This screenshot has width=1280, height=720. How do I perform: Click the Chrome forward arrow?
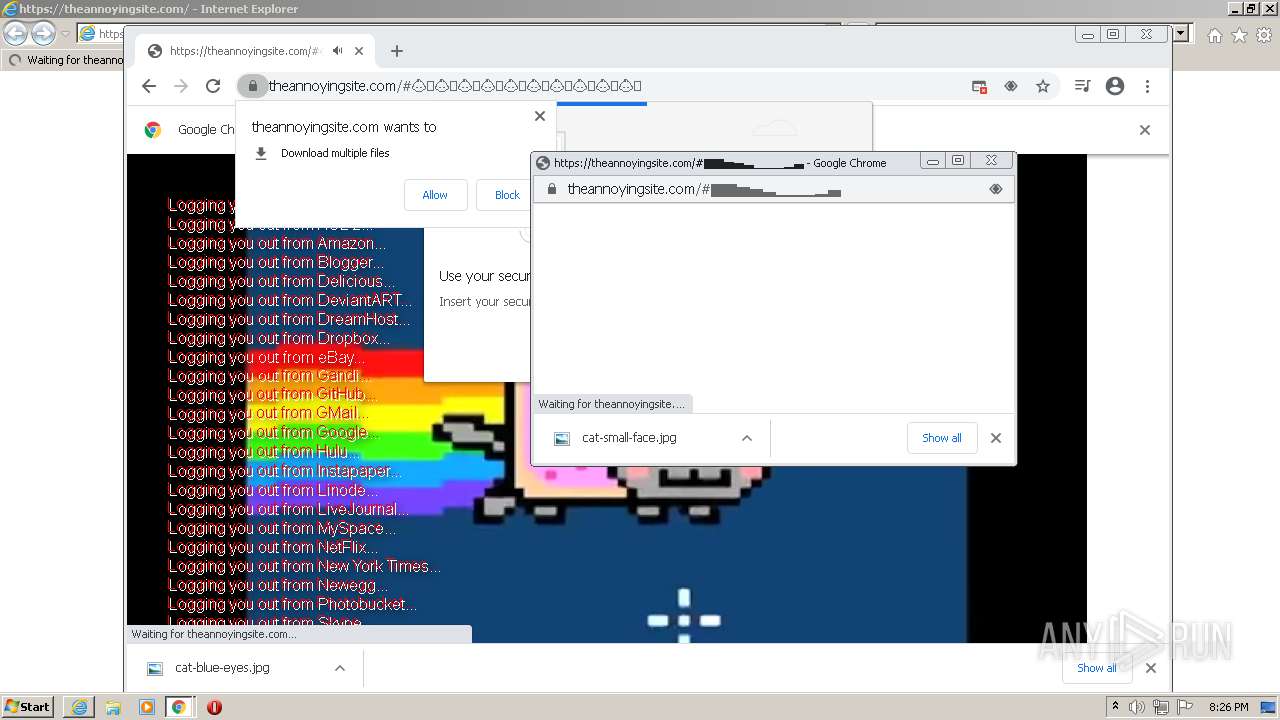click(x=181, y=86)
